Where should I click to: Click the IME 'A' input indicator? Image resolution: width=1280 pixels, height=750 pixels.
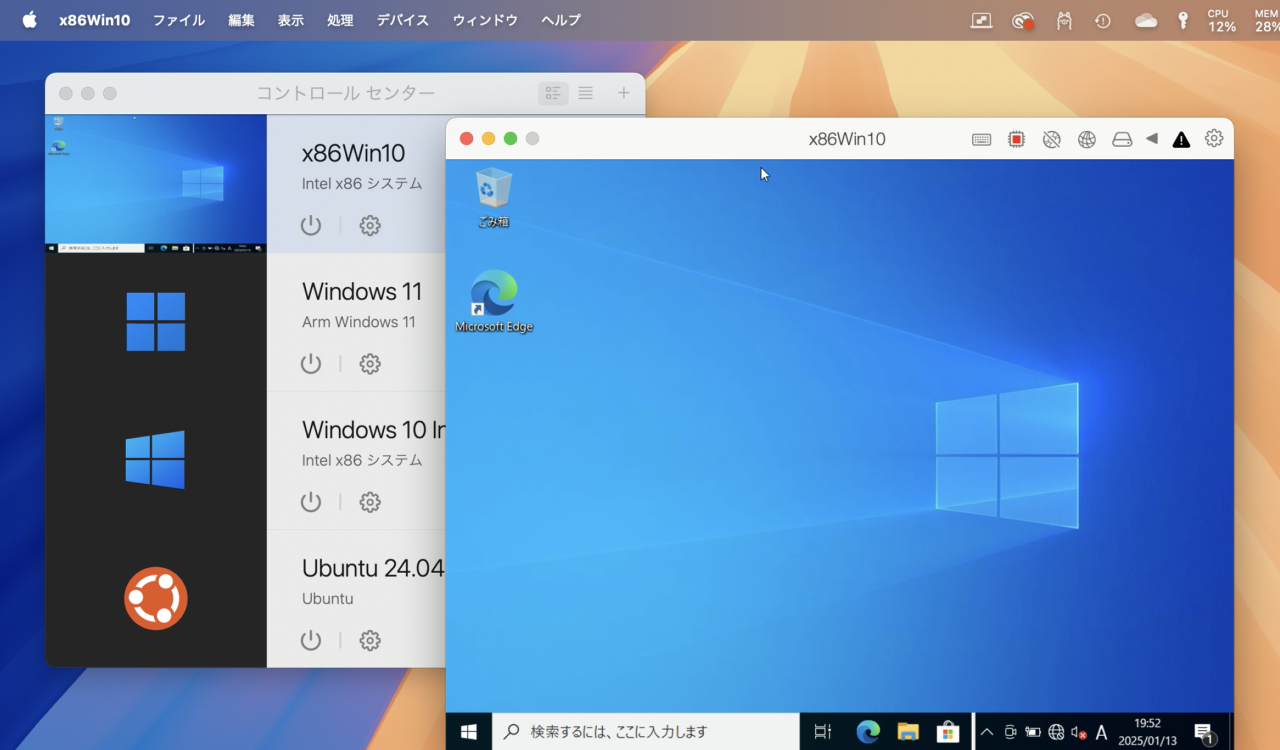coord(1102,732)
